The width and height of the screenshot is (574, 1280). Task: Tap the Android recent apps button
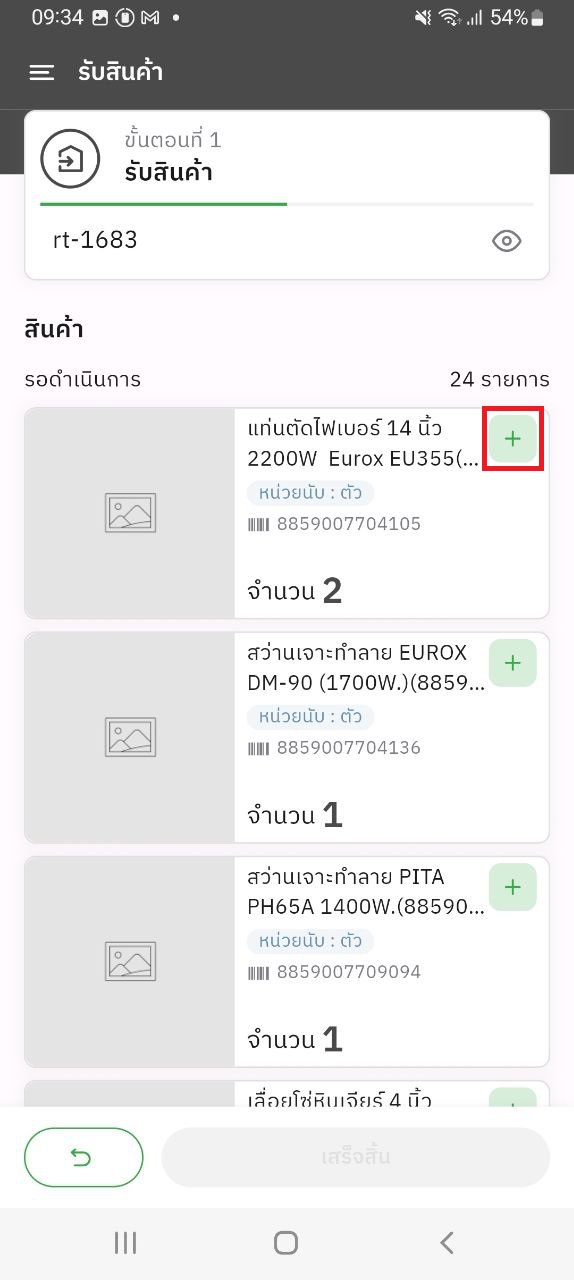tap(125, 1243)
